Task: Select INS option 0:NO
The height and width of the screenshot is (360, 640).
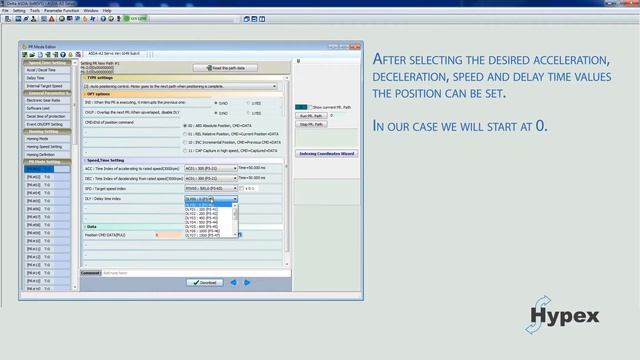Action: pyautogui.click(x=221, y=103)
